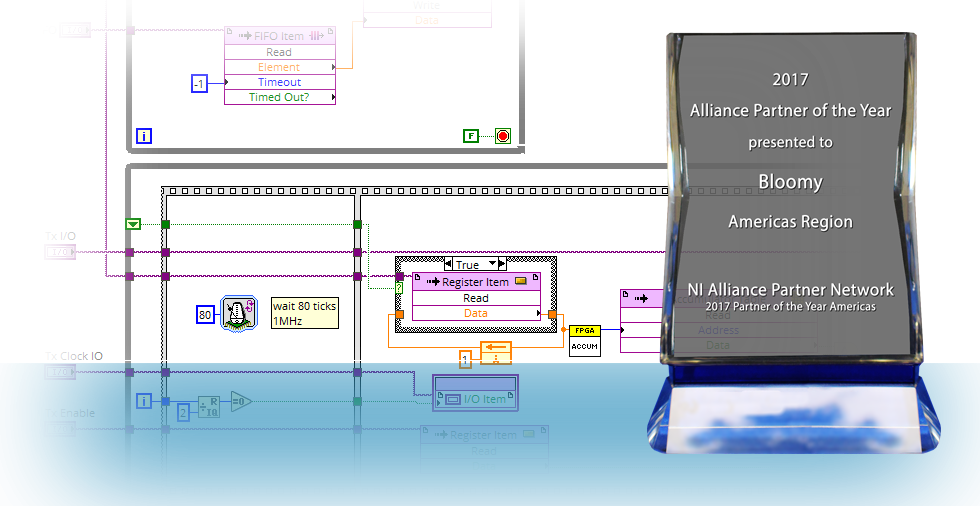Select the blue 2 divisor constant
980x506 pixels.
[183, 413]
